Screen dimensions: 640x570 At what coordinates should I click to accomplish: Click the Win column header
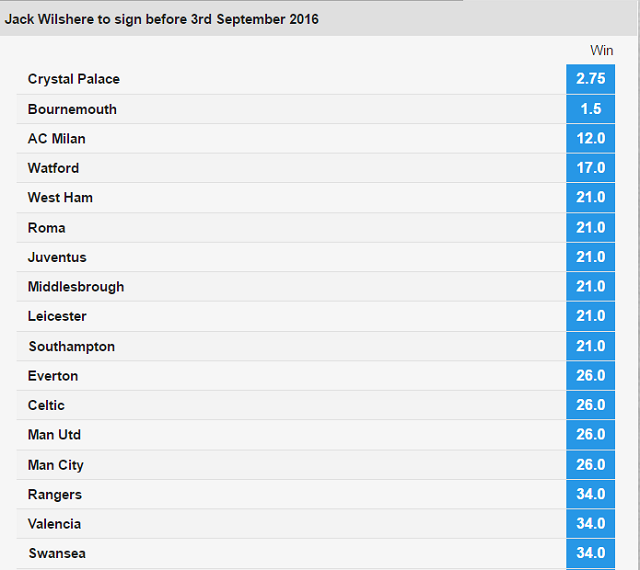coord(601,50)
